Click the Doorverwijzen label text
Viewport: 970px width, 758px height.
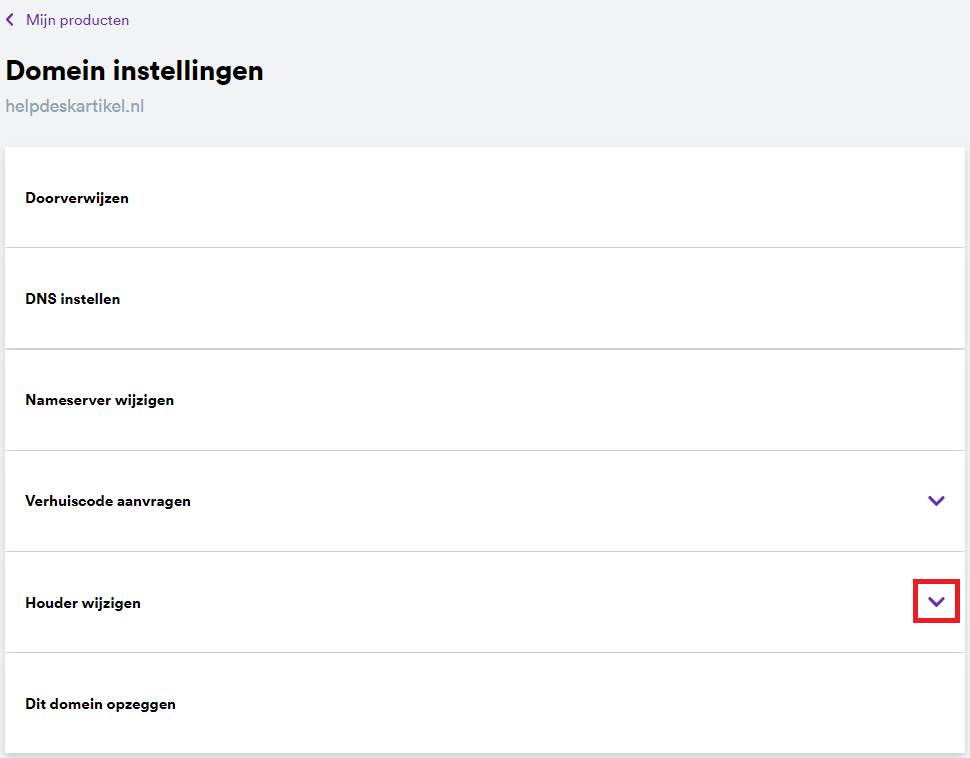pyautogui.click(x=77, y=198)
